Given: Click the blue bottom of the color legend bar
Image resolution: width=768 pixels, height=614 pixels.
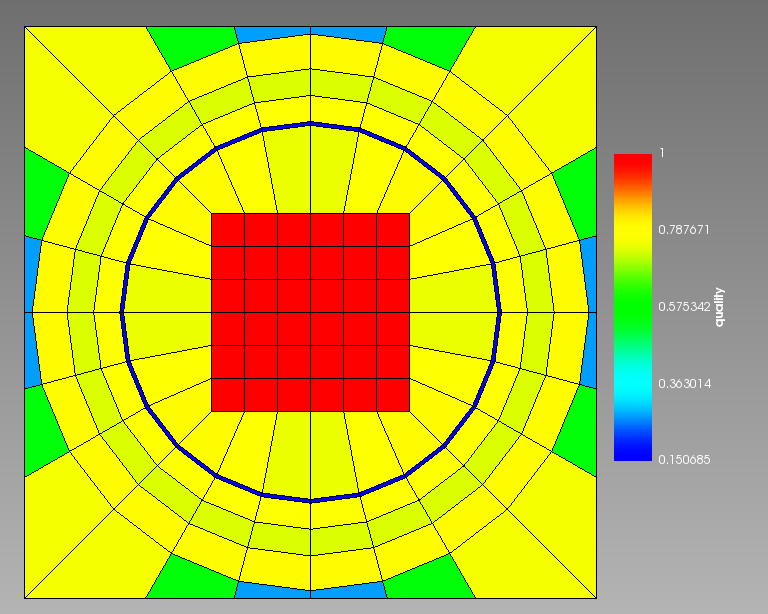Looking at the screenshot, I should click(x=632, y=452).
